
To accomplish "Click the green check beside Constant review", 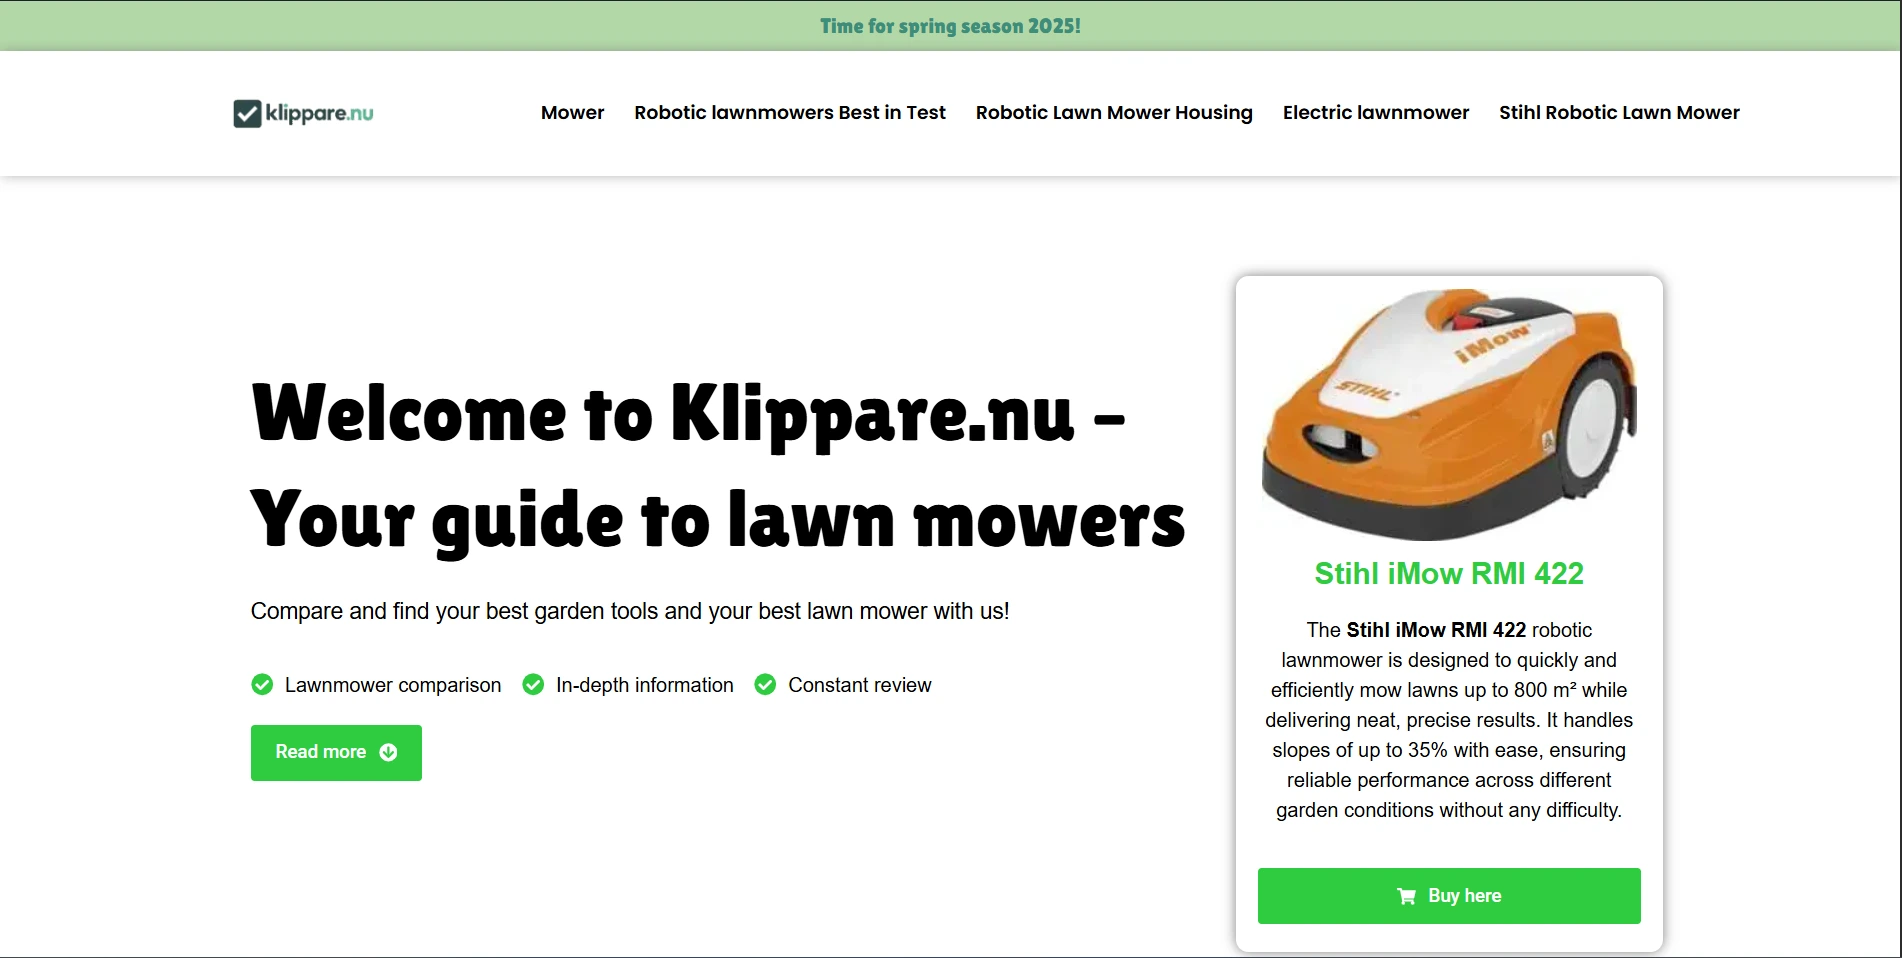I will (765, 685).
